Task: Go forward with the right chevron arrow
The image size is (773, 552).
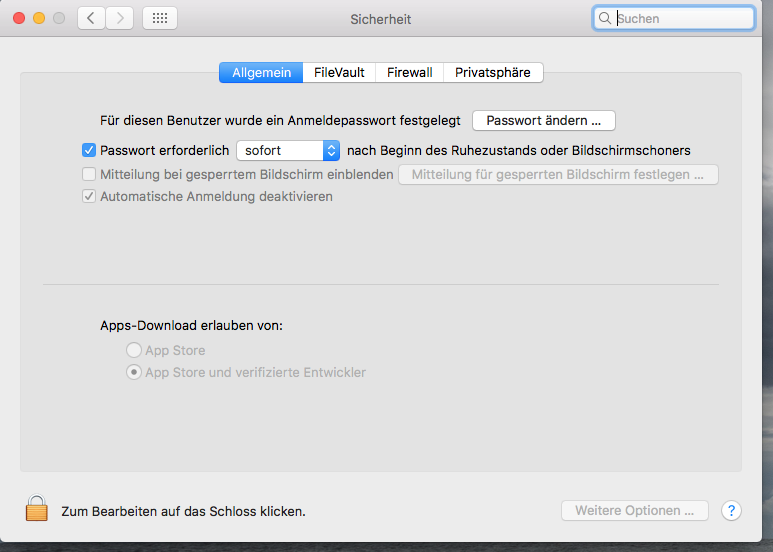Action: [119, 18]
